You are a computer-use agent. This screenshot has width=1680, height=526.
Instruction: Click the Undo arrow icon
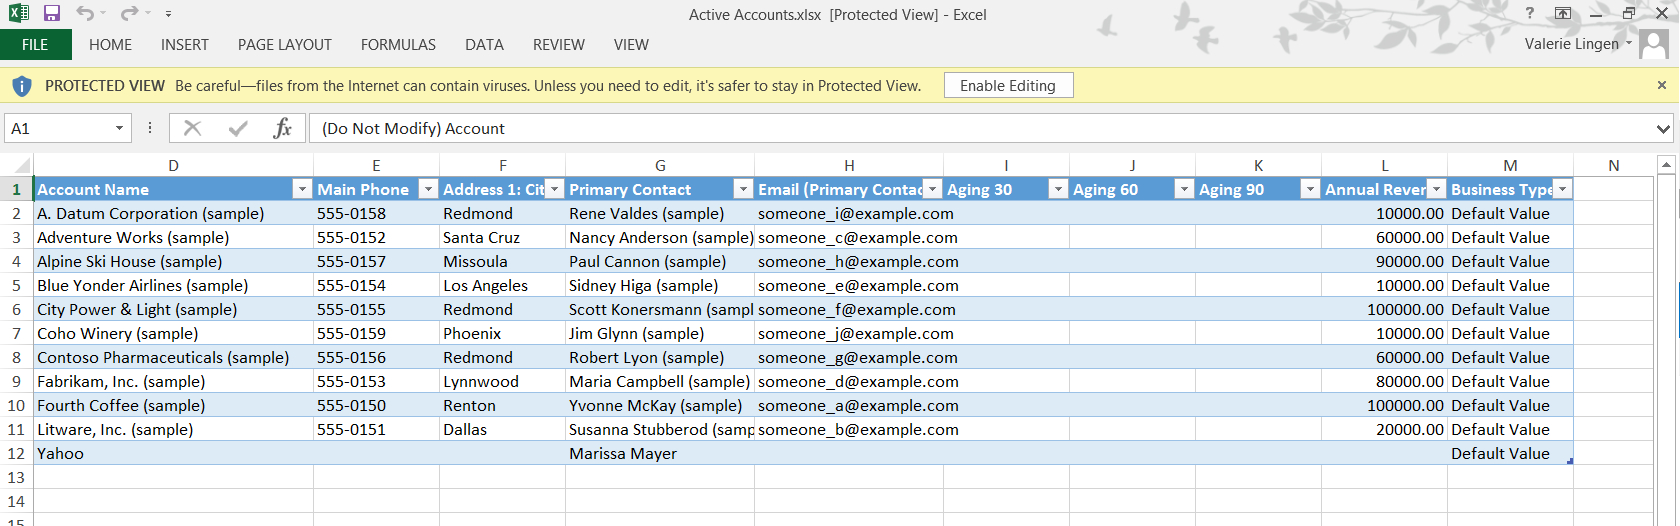(85, 14)
